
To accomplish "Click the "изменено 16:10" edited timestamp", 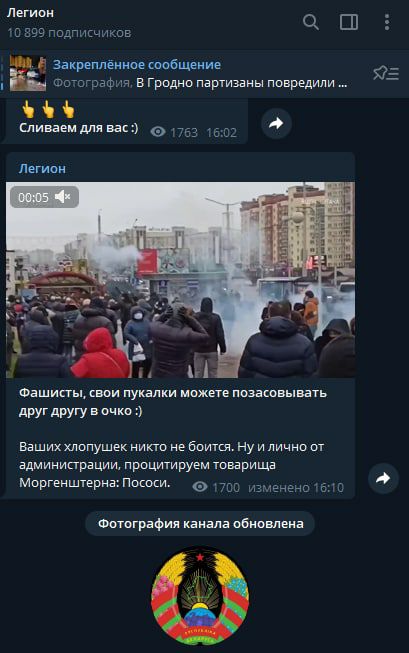I will click(296, 487).
